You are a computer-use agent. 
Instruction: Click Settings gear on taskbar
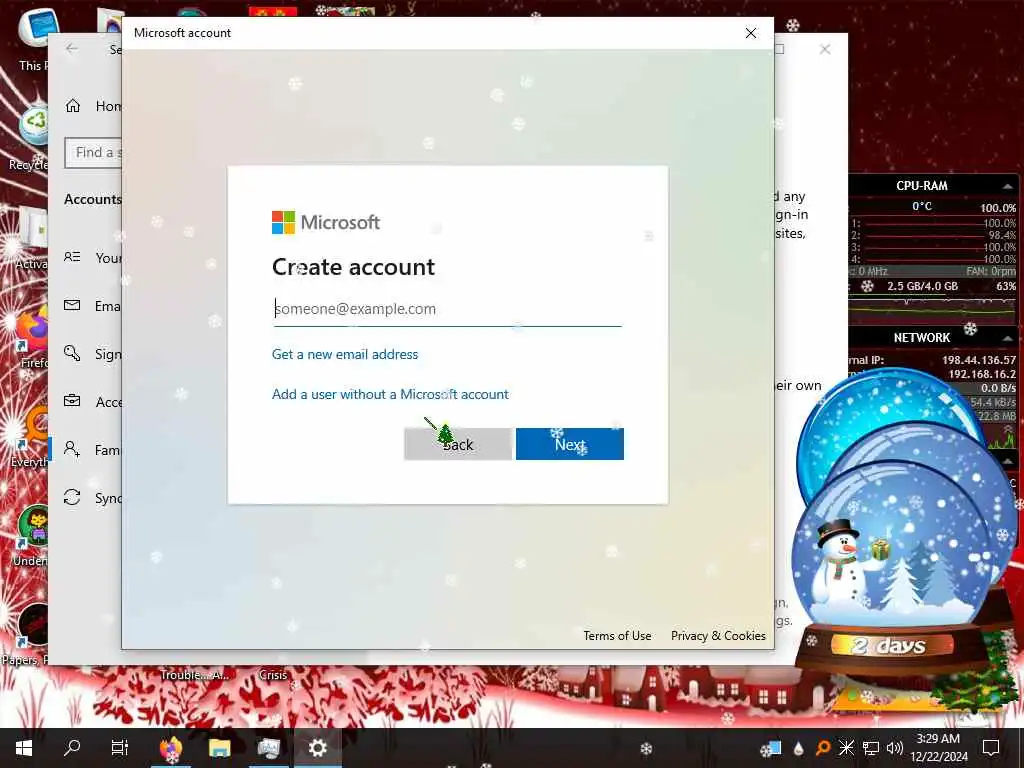coord(317,748)
